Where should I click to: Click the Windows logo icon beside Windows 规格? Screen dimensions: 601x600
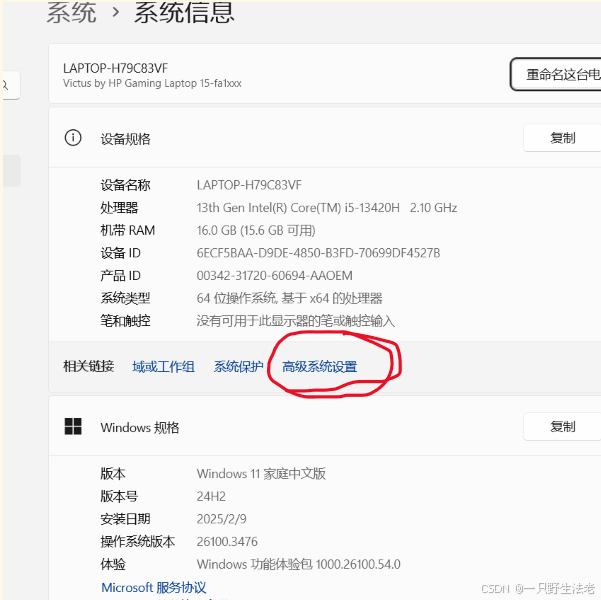[73, 426]
